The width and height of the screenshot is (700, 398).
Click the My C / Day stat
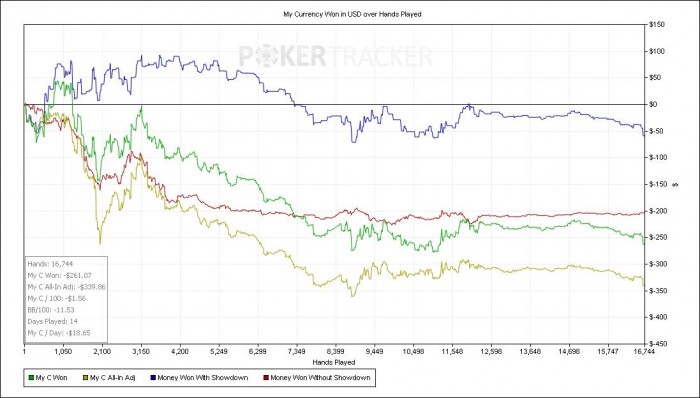point(59,333)
